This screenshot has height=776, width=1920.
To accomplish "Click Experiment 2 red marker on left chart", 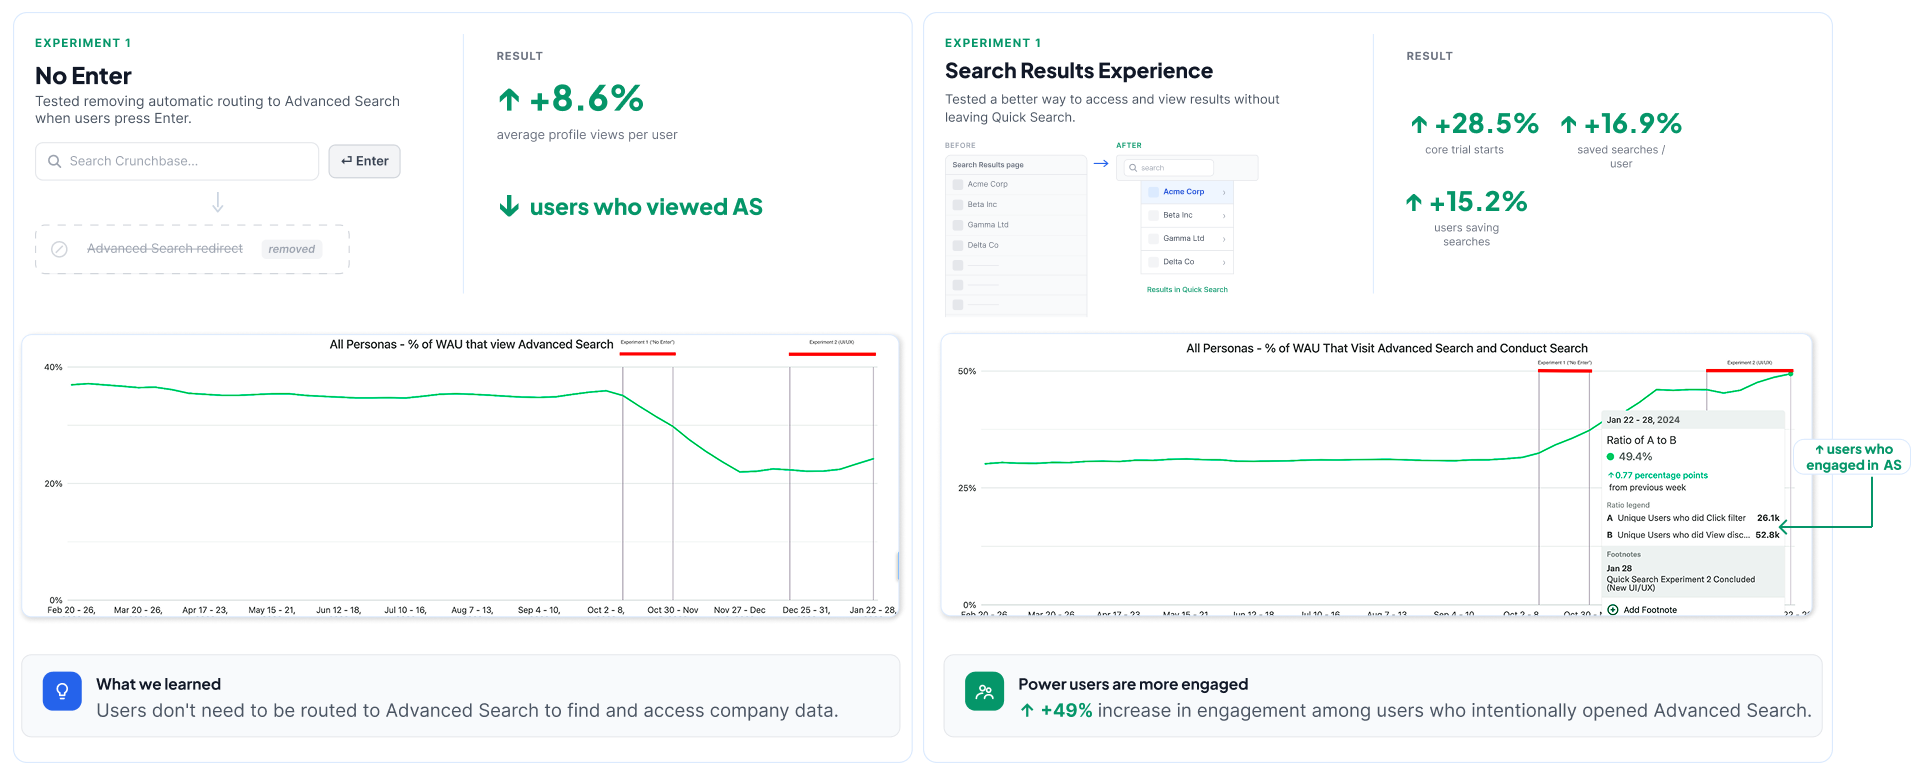I will tap(832, 352).
